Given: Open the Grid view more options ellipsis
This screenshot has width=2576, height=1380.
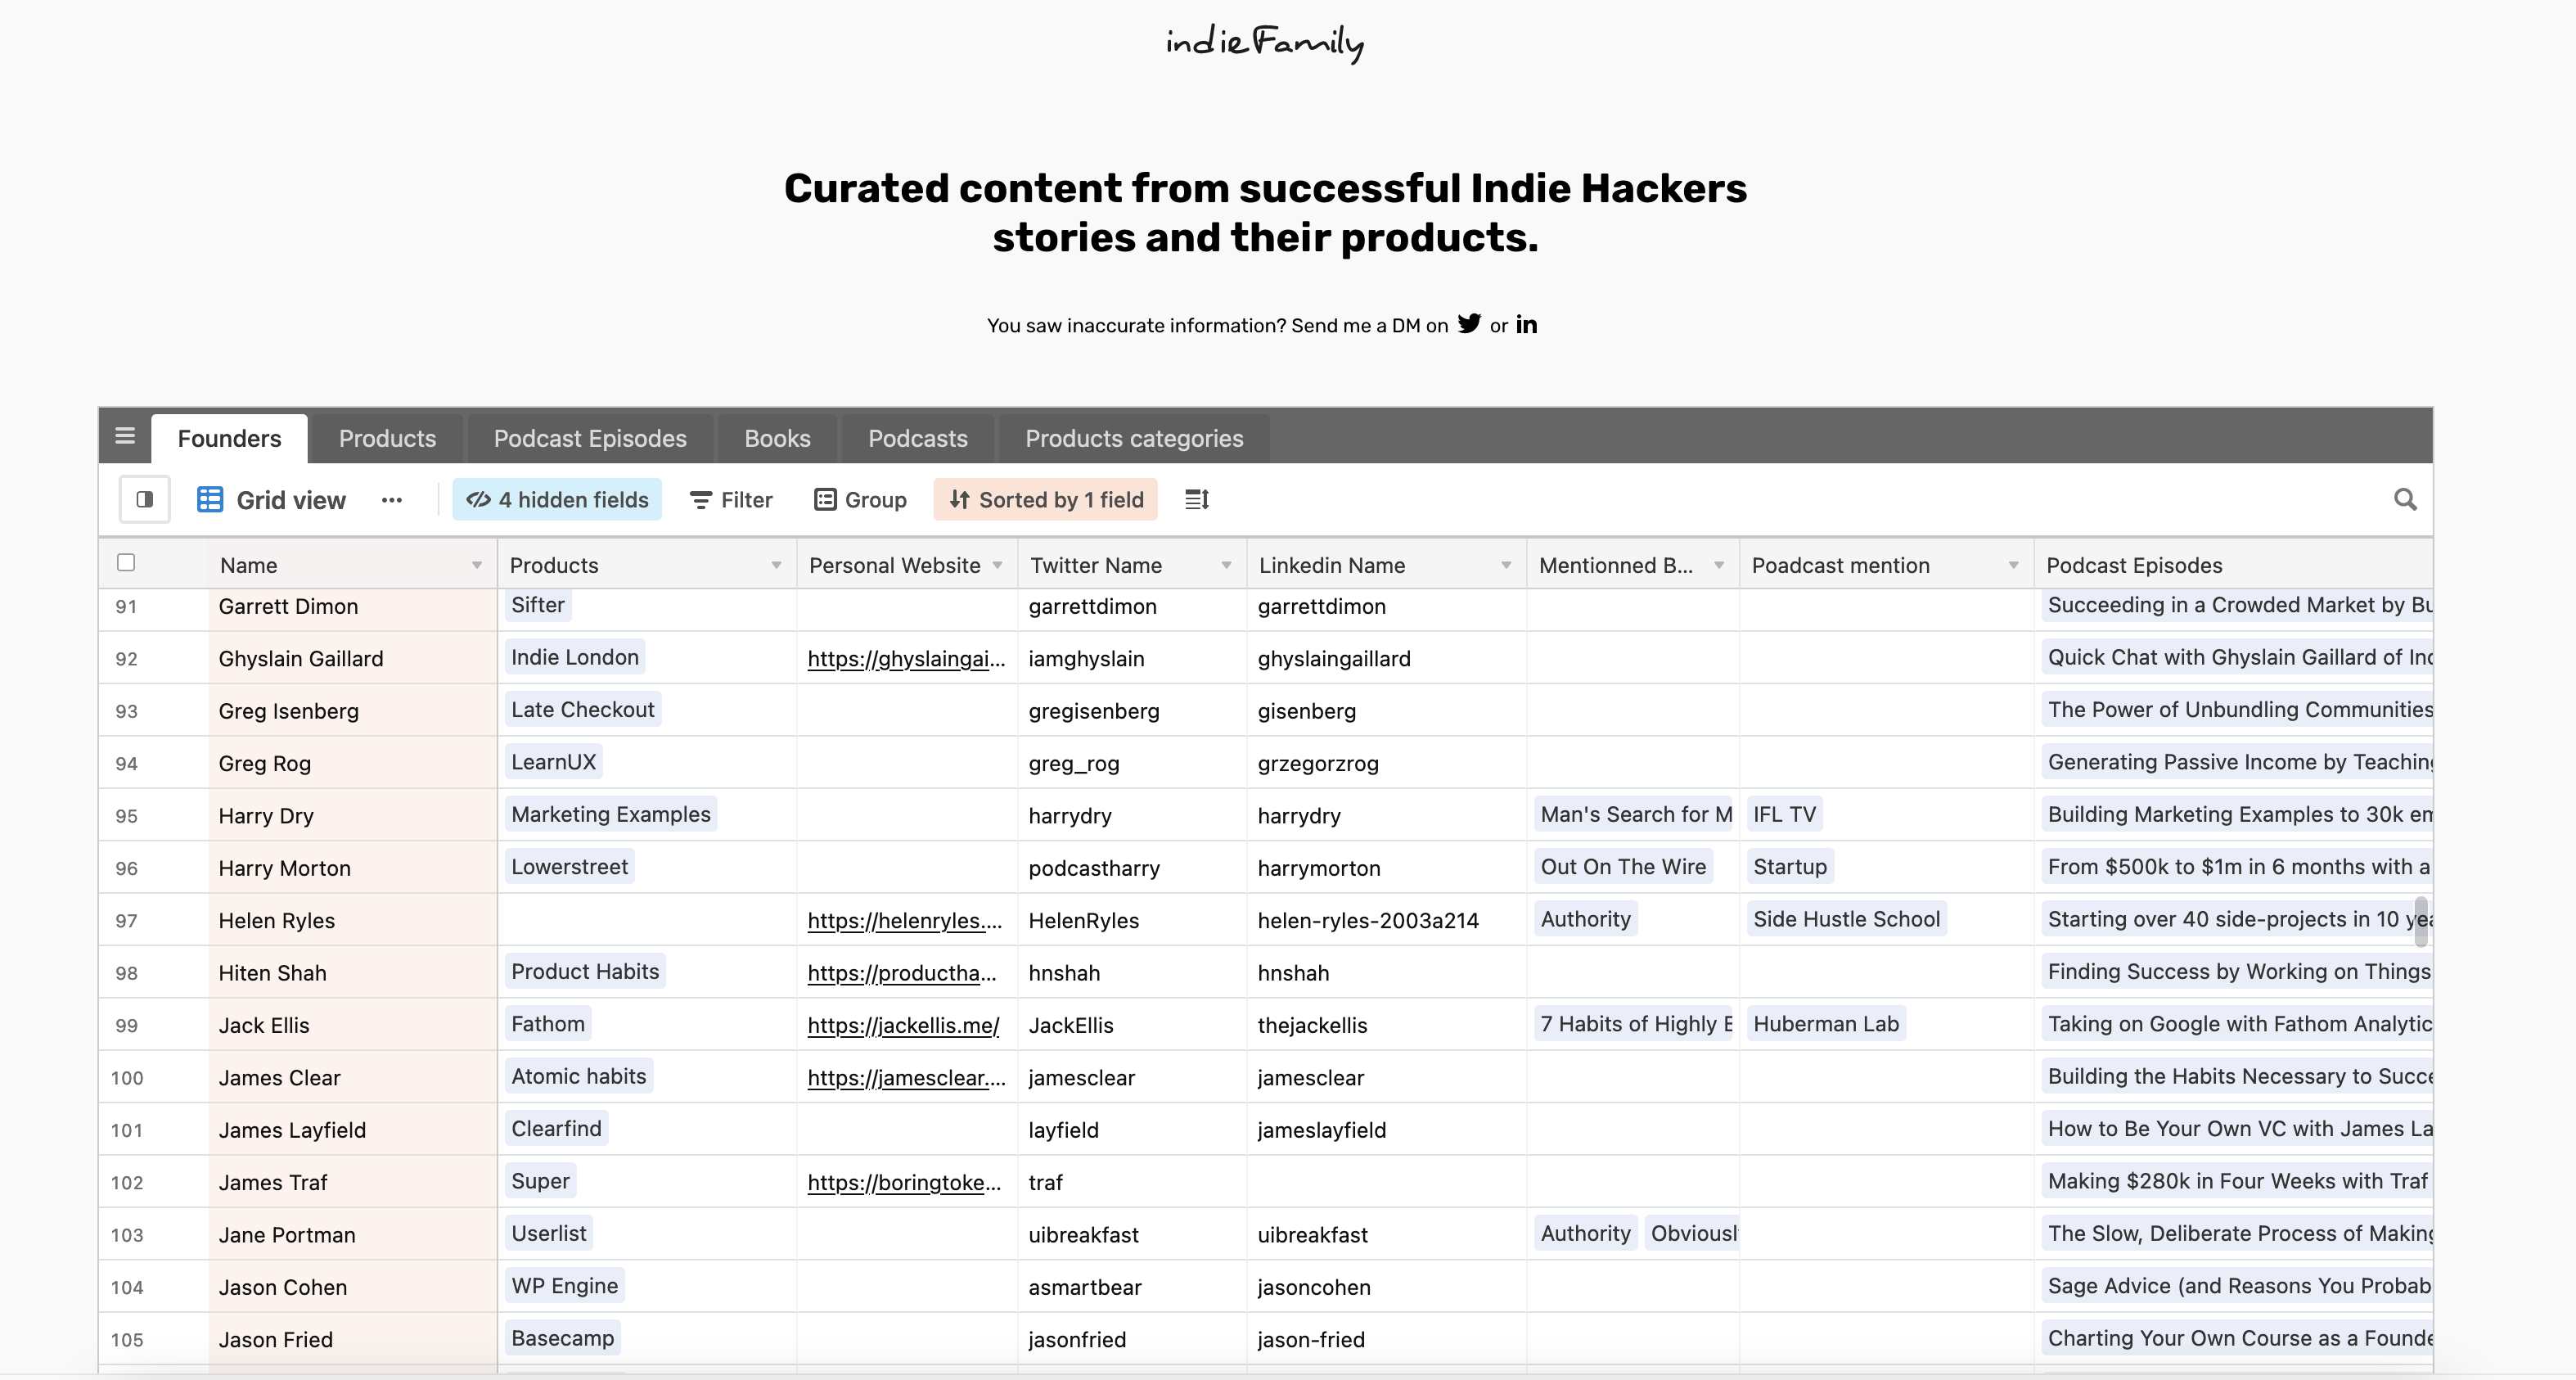Looking at the screenshot, I should point(391,500).
